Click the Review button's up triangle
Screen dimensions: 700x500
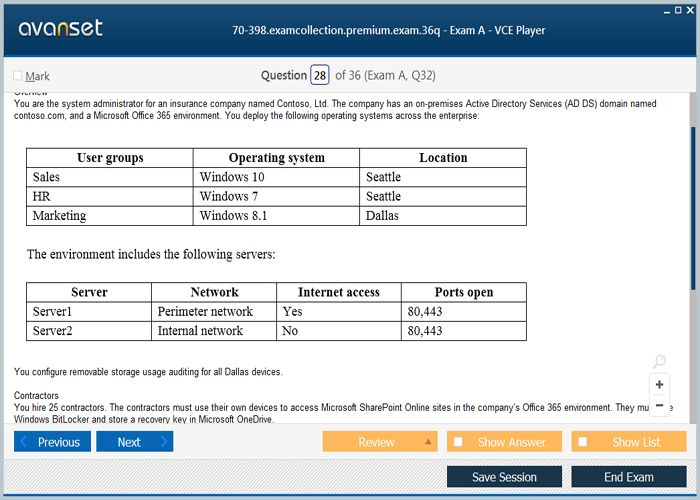pyautogui.click(x=428, y=442)
